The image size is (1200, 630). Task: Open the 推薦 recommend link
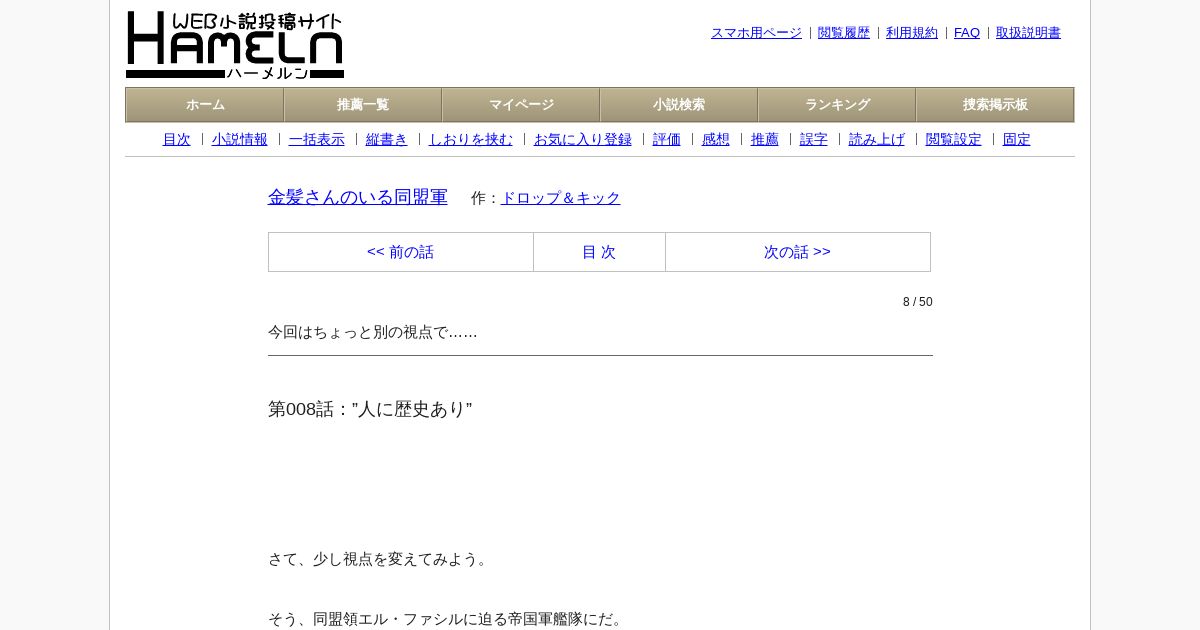pos(765,140)
